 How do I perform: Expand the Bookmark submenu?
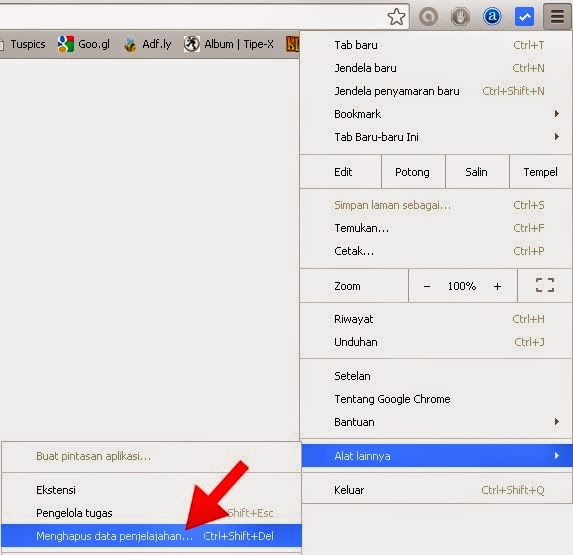click(x=436, y=114)
